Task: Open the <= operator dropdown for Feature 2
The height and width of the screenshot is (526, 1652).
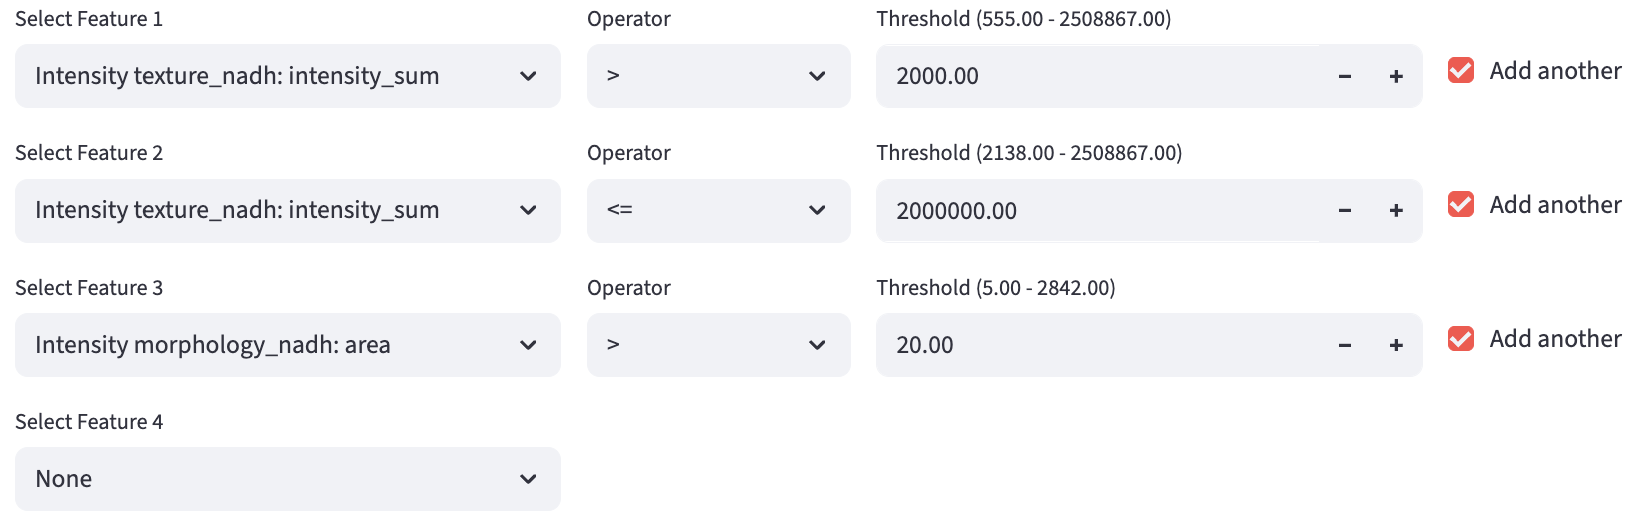Action: point(718,210)
